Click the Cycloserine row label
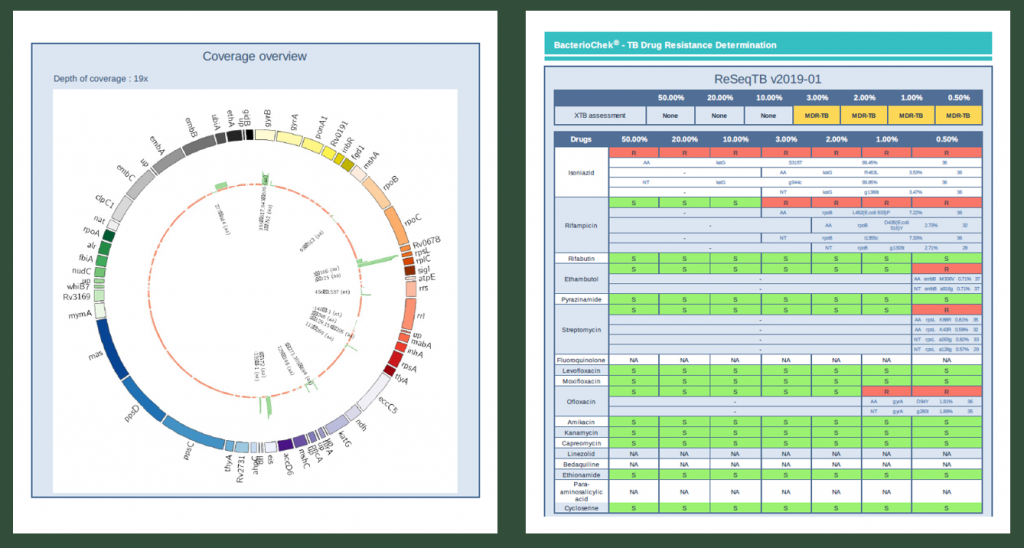1024x548 pixels. point(581,508)
